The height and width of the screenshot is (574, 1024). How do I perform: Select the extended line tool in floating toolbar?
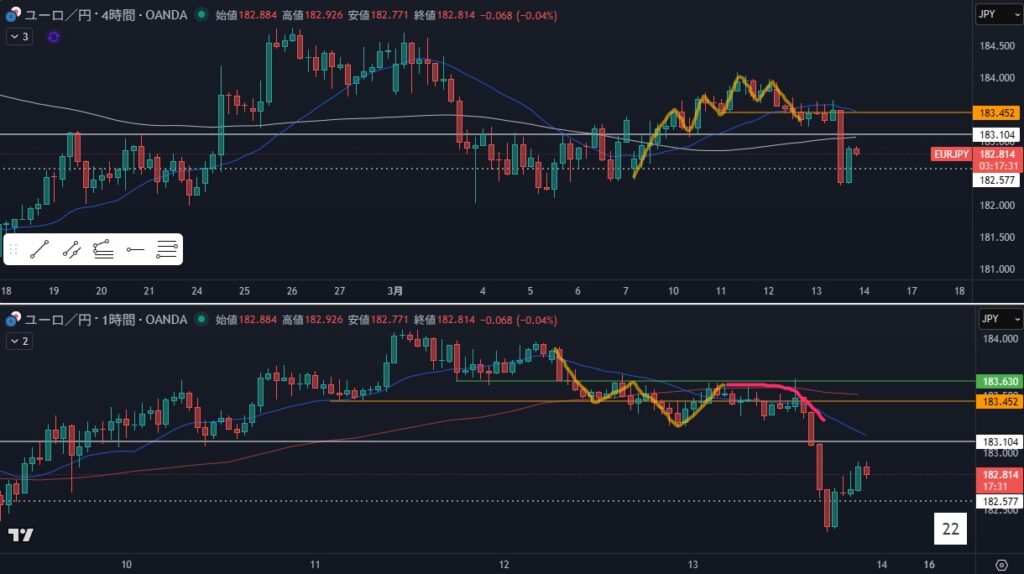pos(71,250)
